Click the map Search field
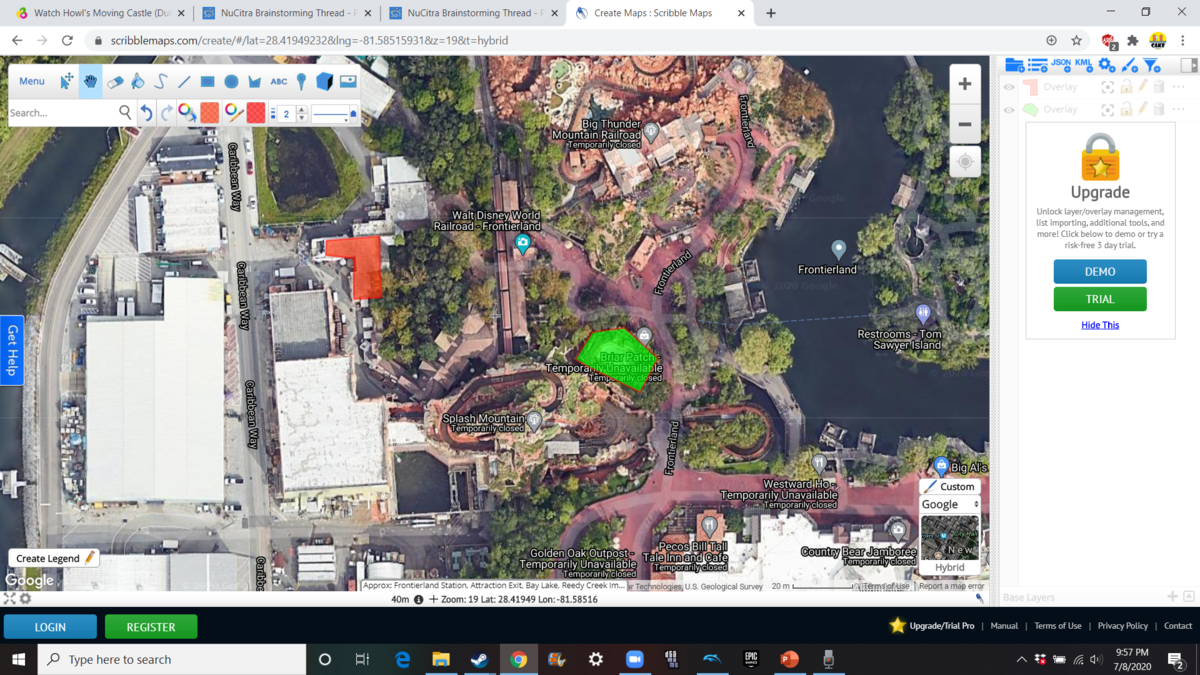The width and height of the screenshot is (1200, 675). pyautogui.click(x=60, y=113)
